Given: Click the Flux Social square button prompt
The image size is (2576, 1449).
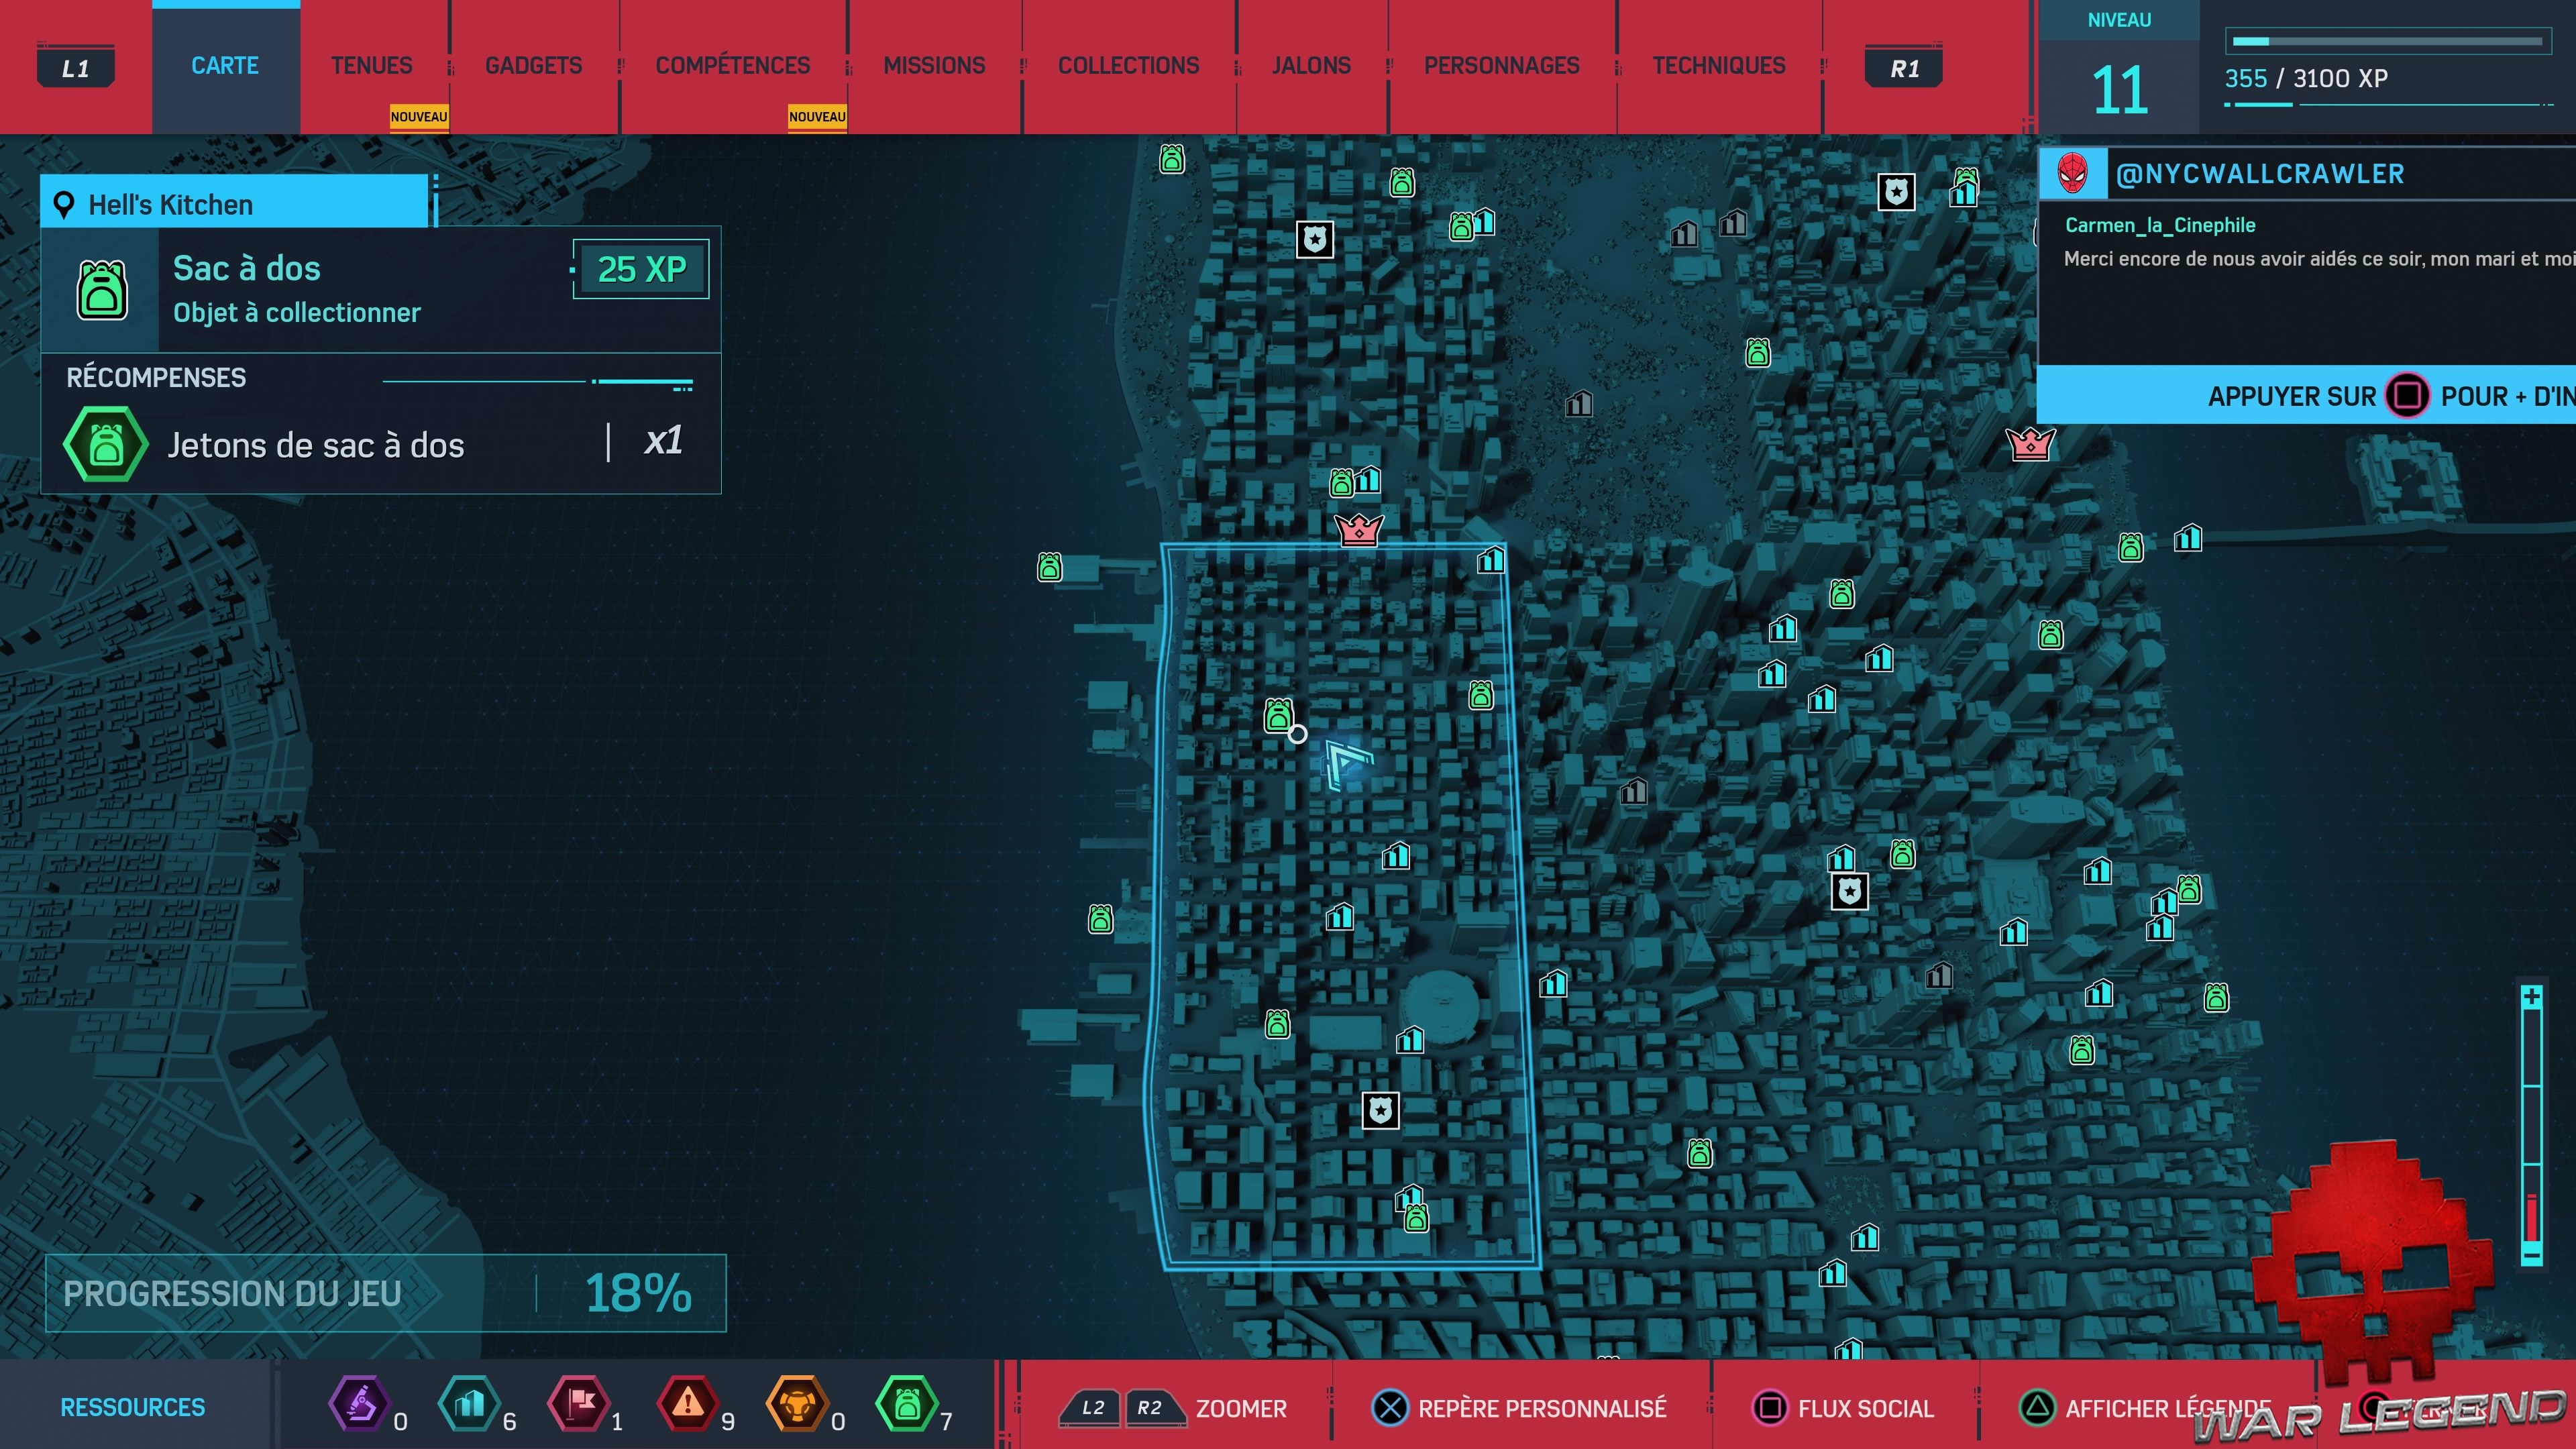Looking at the screenshot, I should (1770, 1408).
